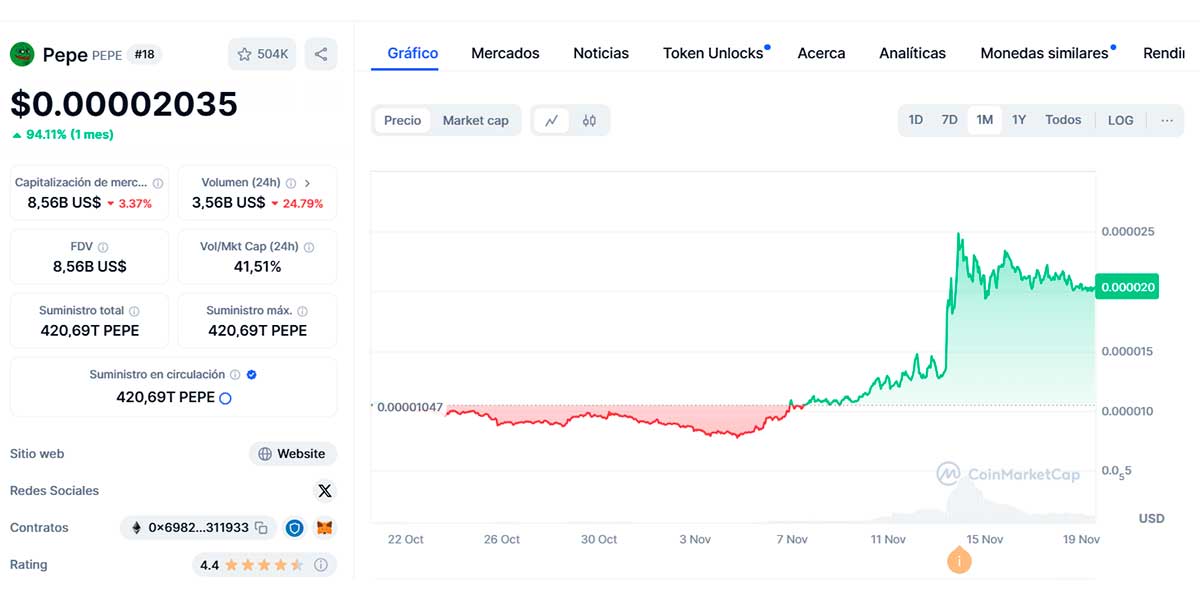Open the share icon button

(x=321, y=54)
